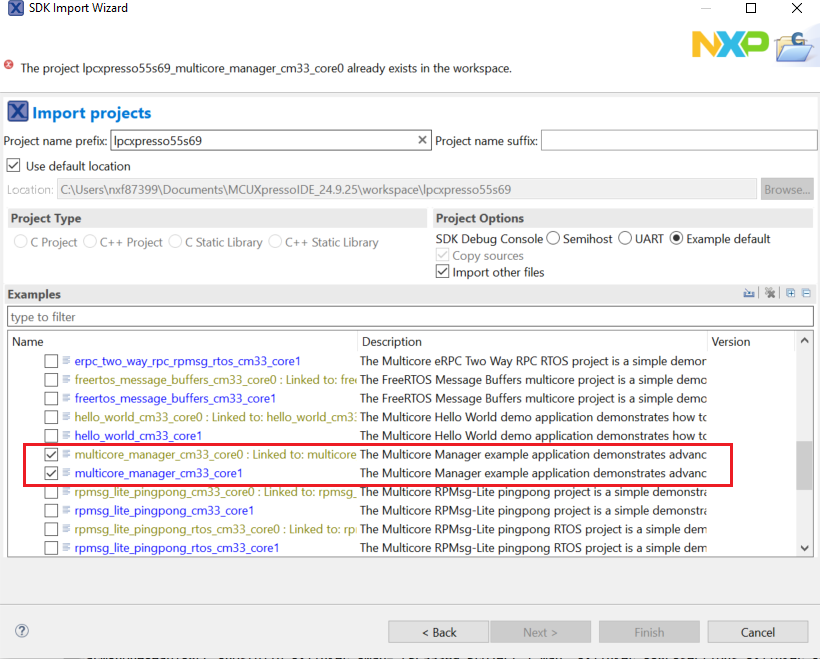Click the clear selection X icon in Examples
The image size is (820, 659).
click(770, 293)
